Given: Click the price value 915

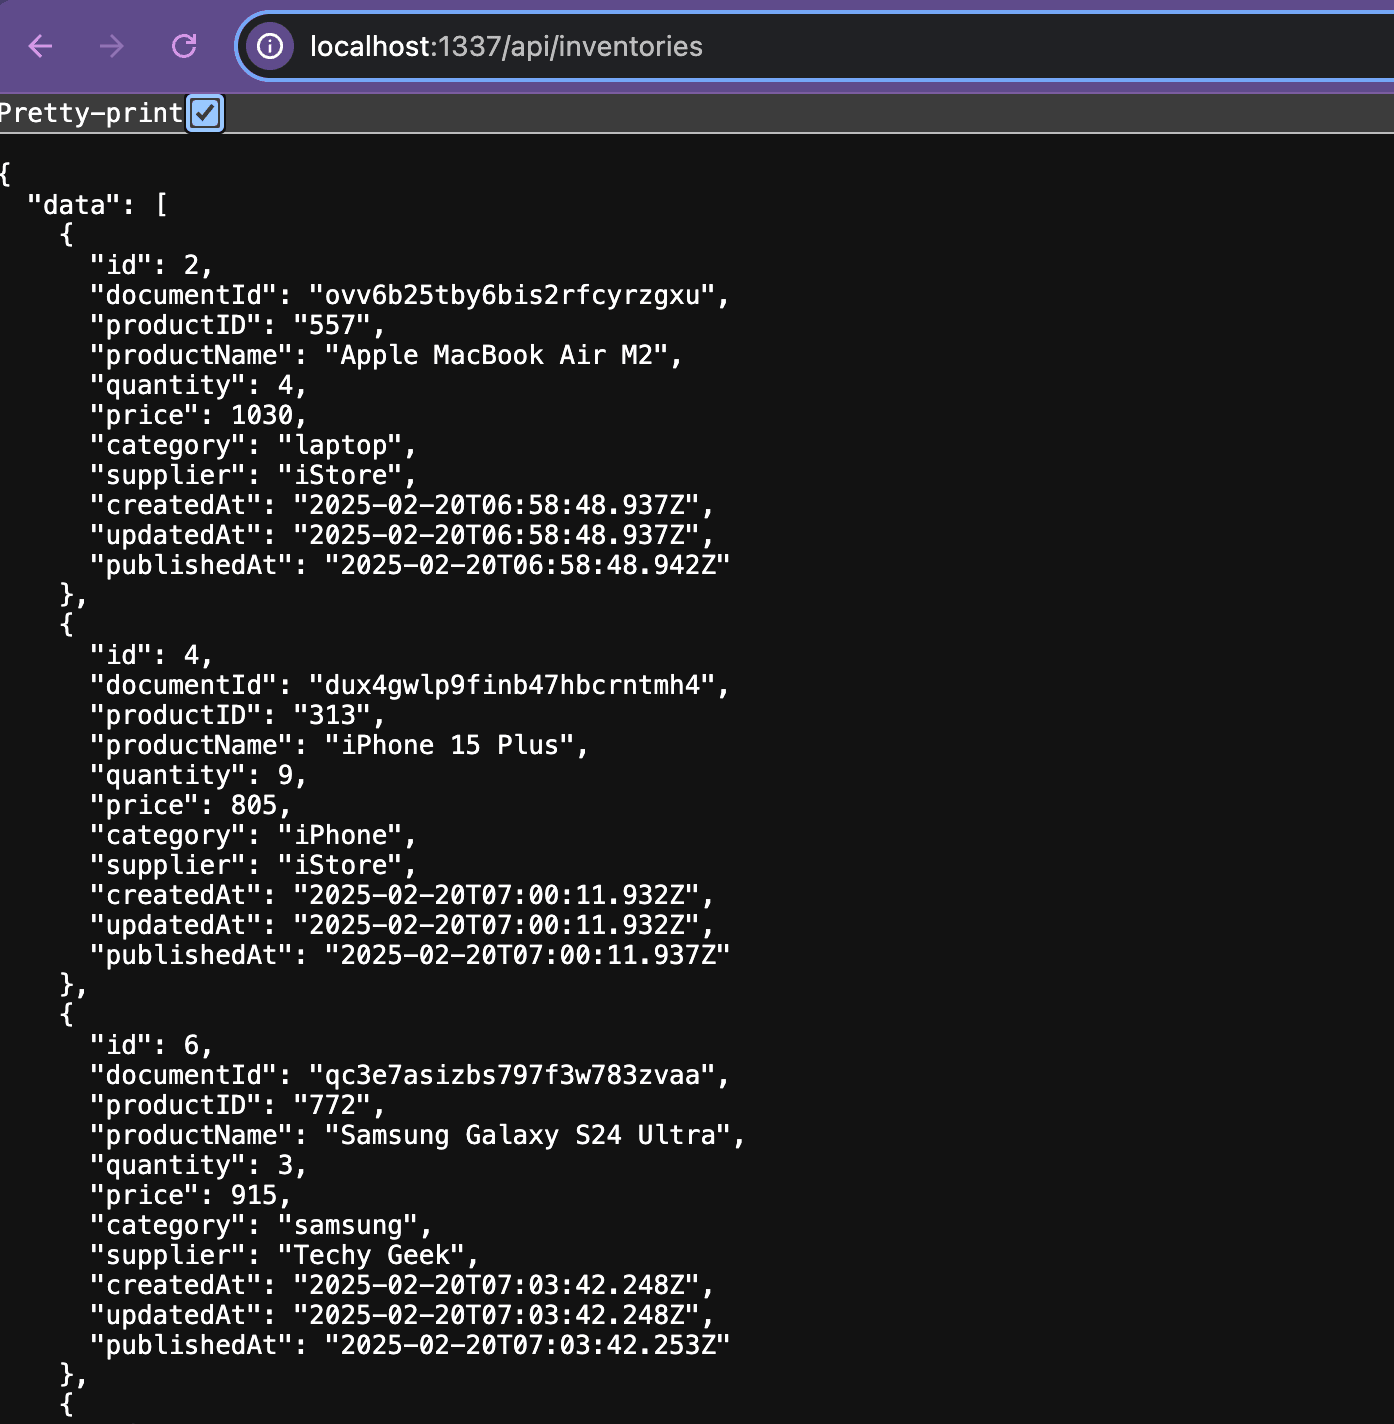Looking at the screenshot, I should click(x=253, y=1195).
